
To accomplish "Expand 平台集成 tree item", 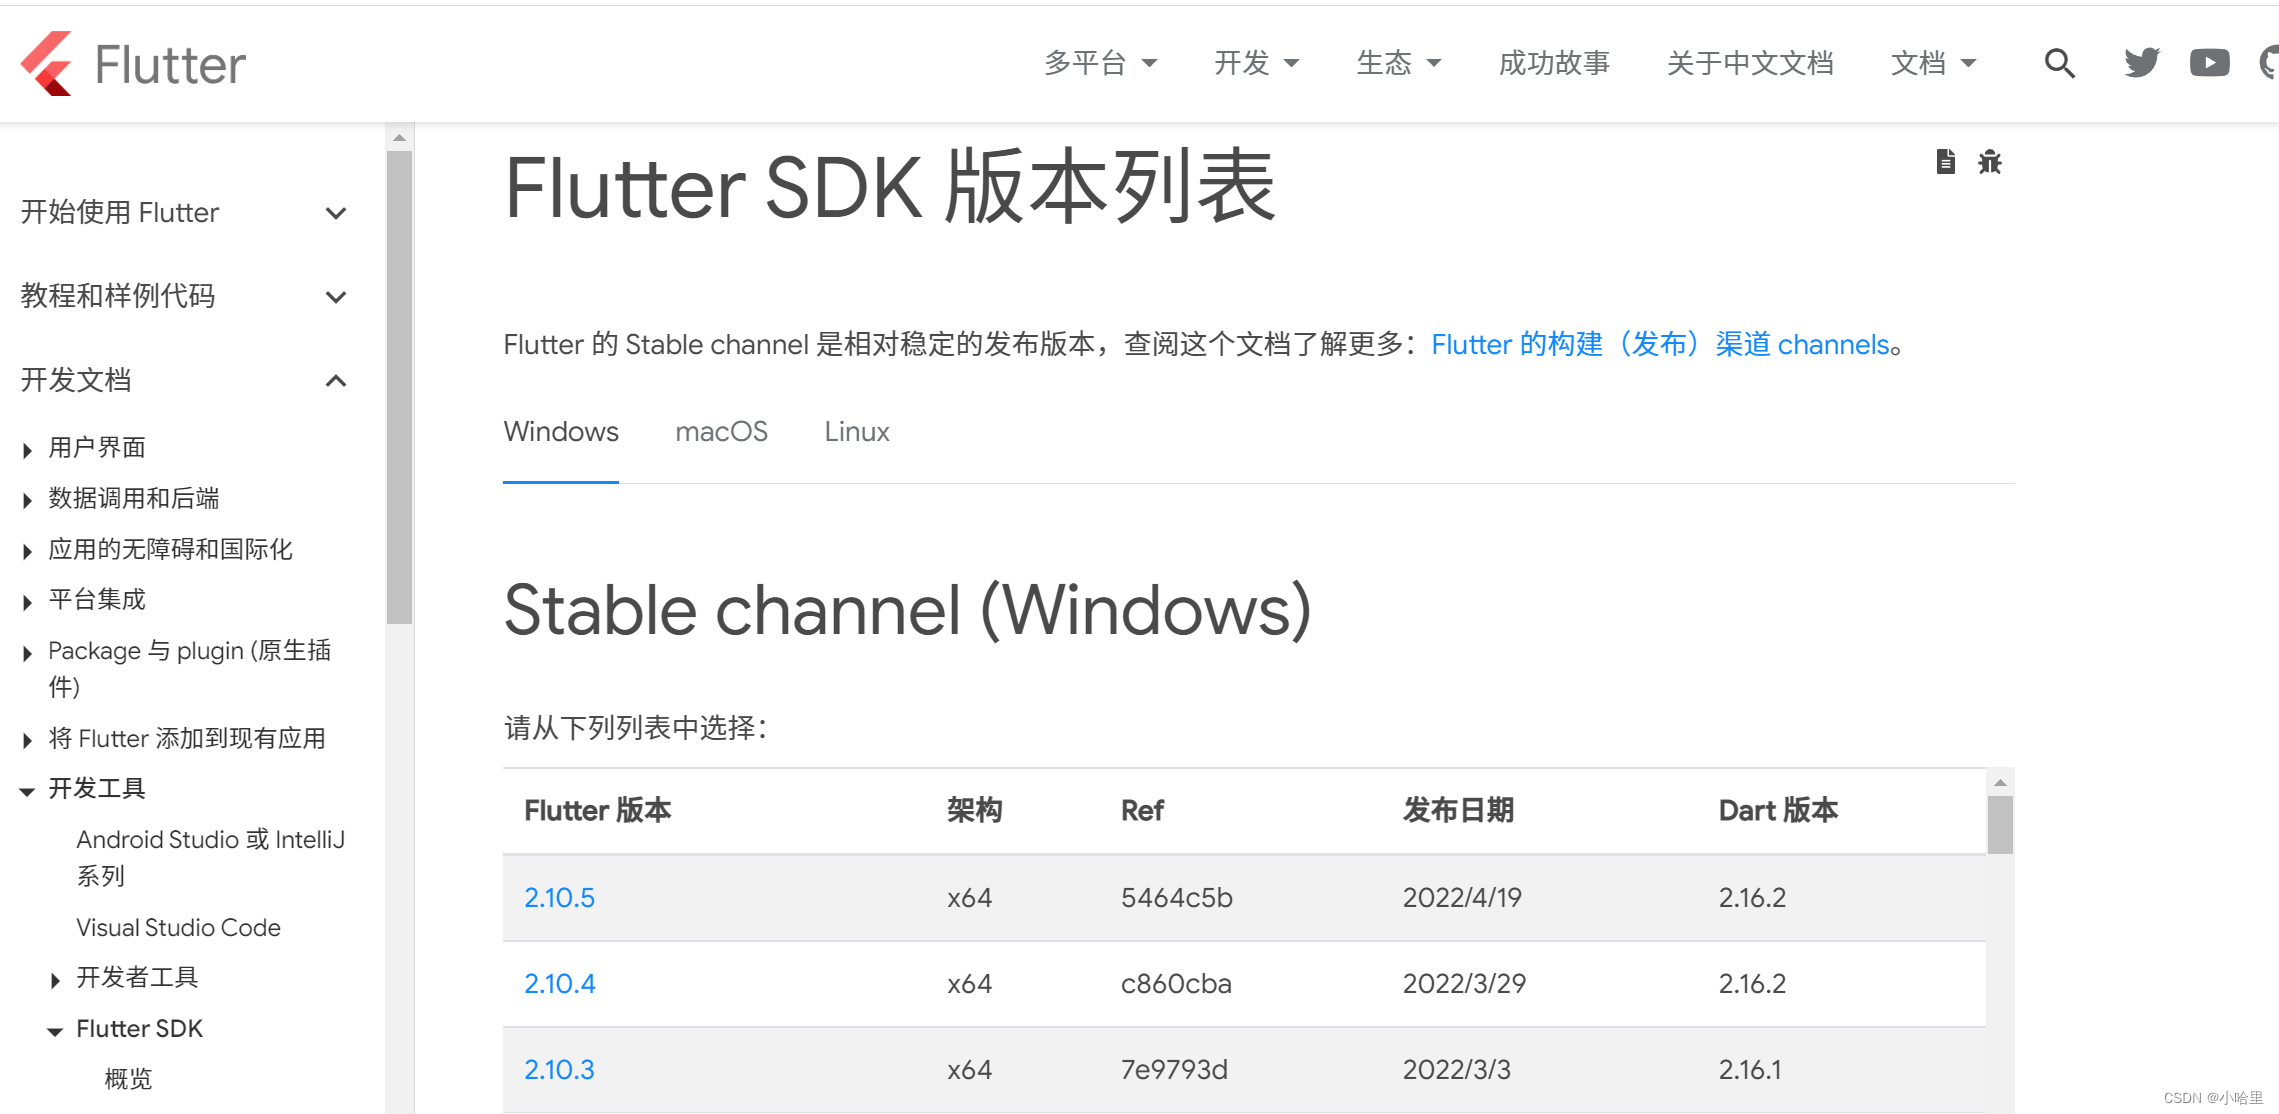I will click(x=28, y=602).
